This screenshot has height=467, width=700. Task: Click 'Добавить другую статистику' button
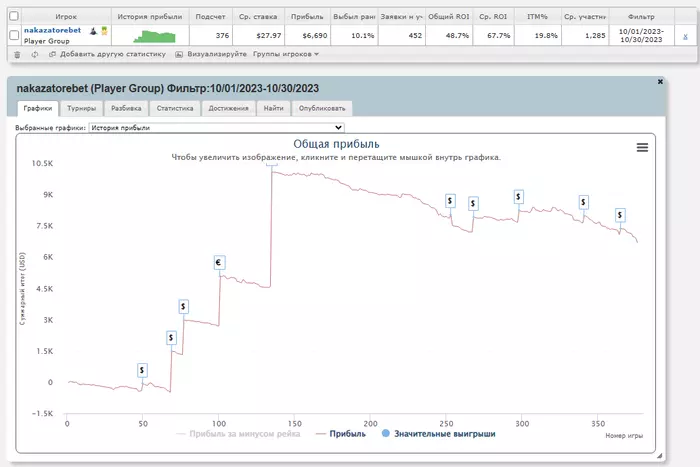click(x=108, y=54)
